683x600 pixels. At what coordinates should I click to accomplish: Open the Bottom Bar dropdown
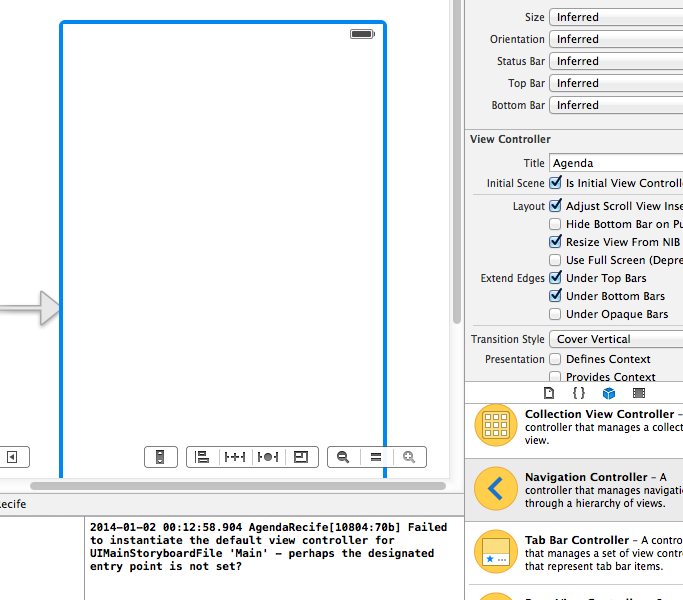coord(616,105)
